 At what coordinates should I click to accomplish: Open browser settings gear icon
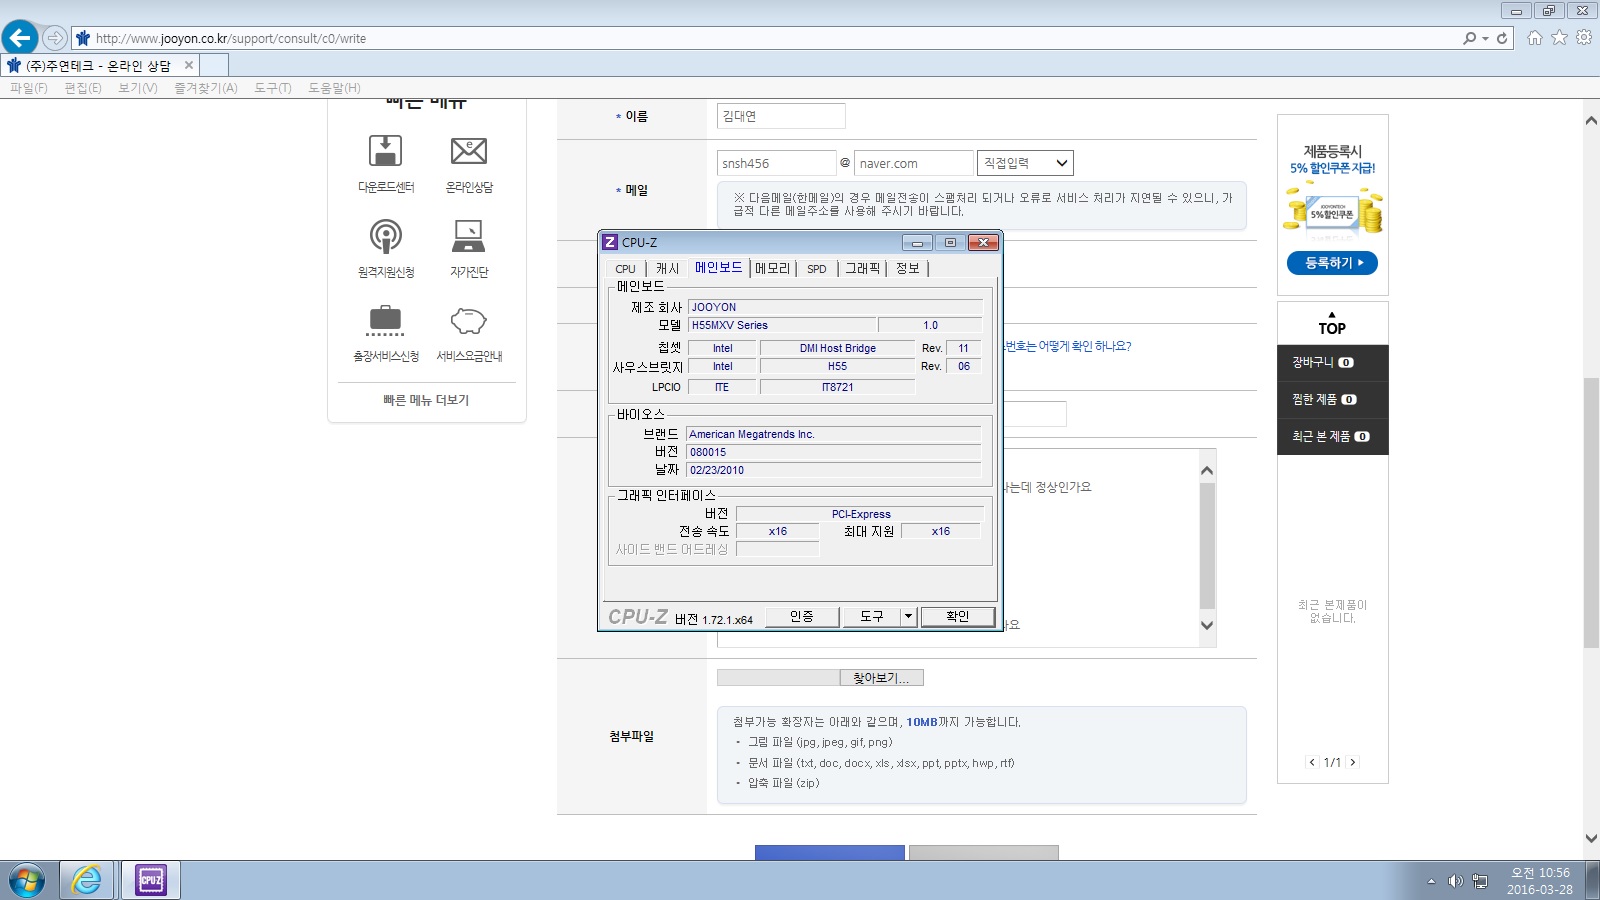pyautogui.click(x=1584, y=38)
